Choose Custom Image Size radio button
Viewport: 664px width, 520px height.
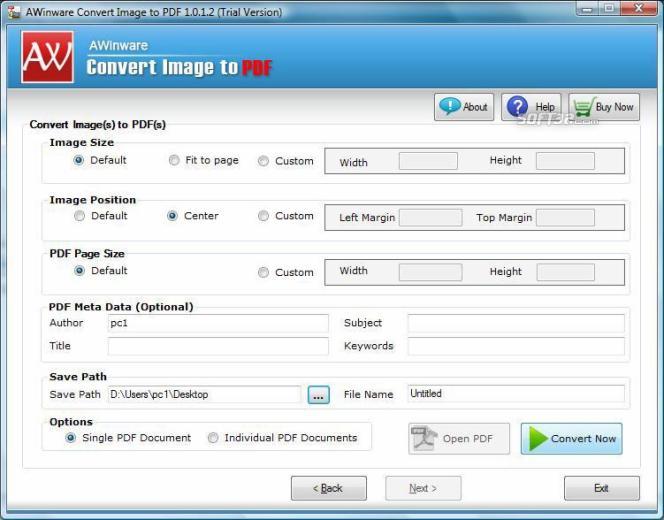pyautogui.click(x=263, y=161)
